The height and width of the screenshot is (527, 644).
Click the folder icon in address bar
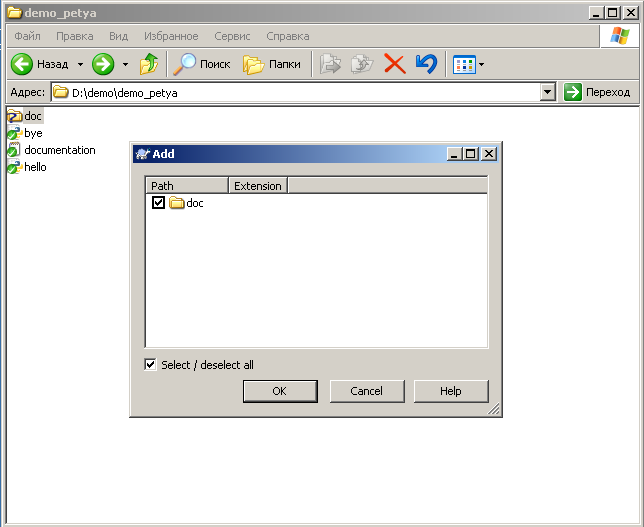[x=61, y=92]
